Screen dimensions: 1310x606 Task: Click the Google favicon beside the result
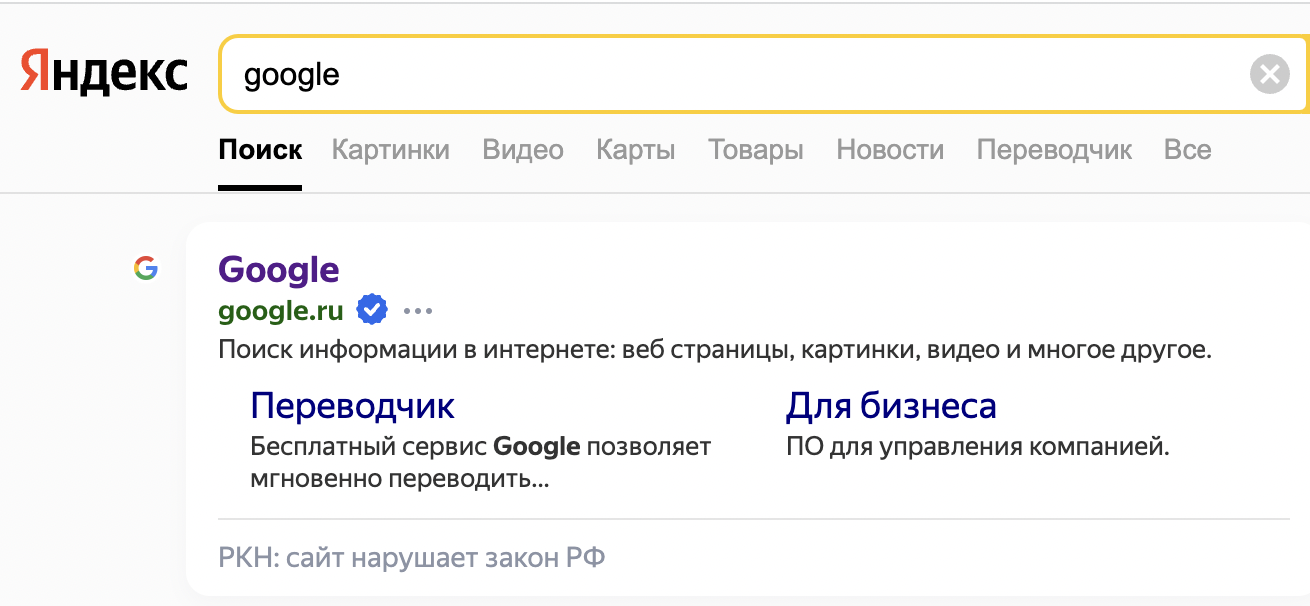pyautogui.click(x=146, y=268)
